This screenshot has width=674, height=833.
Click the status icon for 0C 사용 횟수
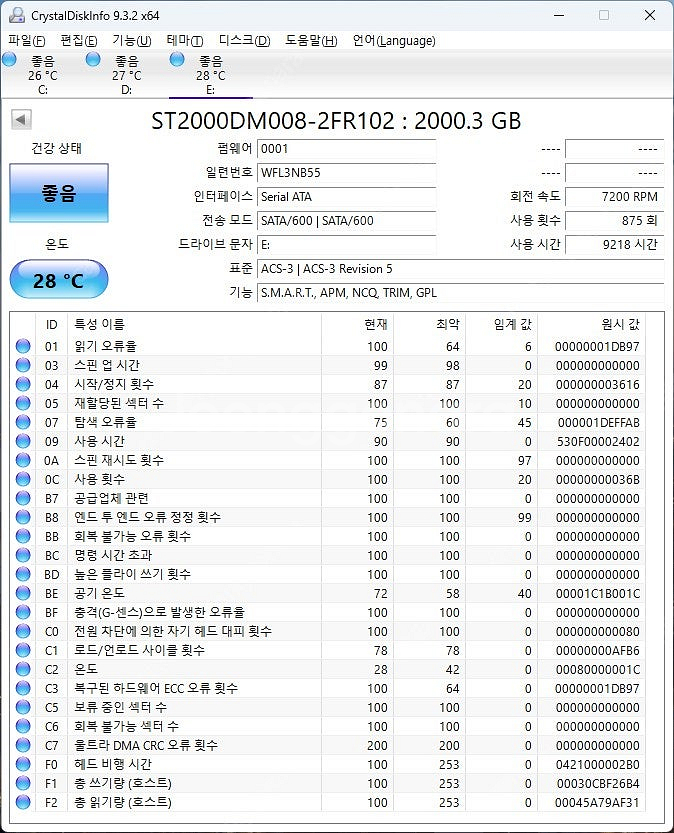tap(23, 479)
